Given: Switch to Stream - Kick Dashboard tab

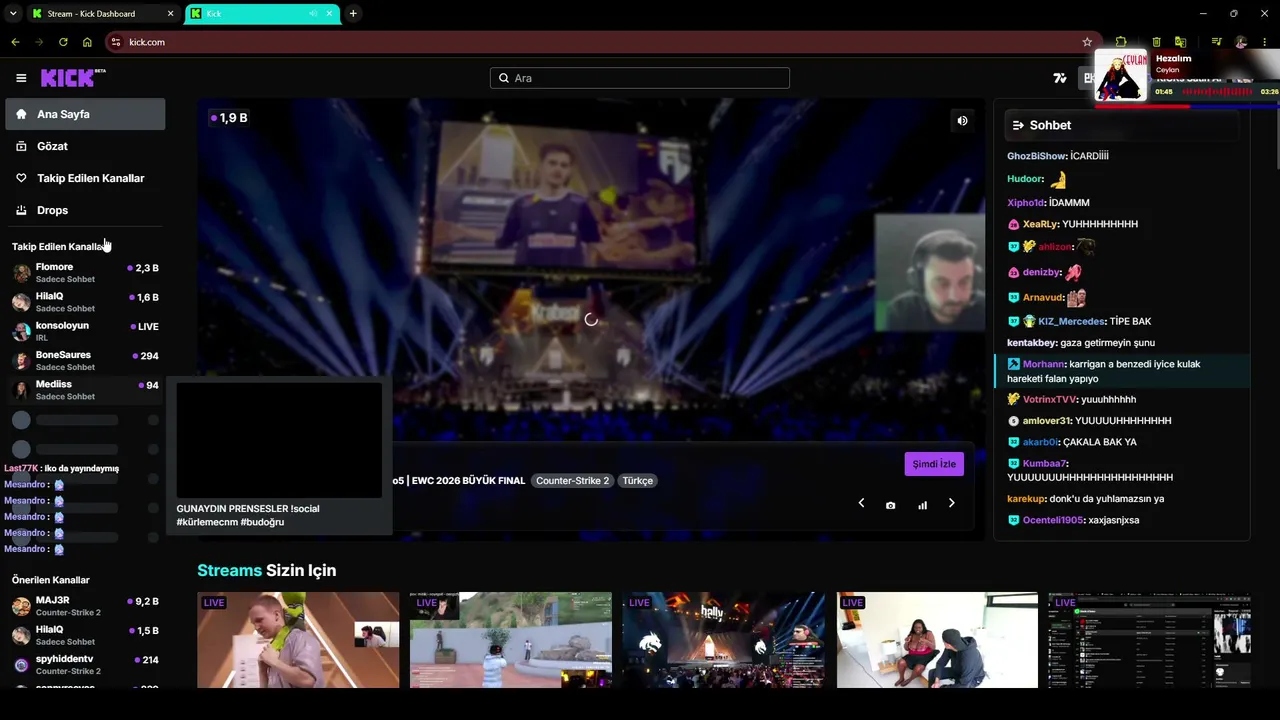Looking at the screenshot, I should pyautogui.click(x=103, y=14).
